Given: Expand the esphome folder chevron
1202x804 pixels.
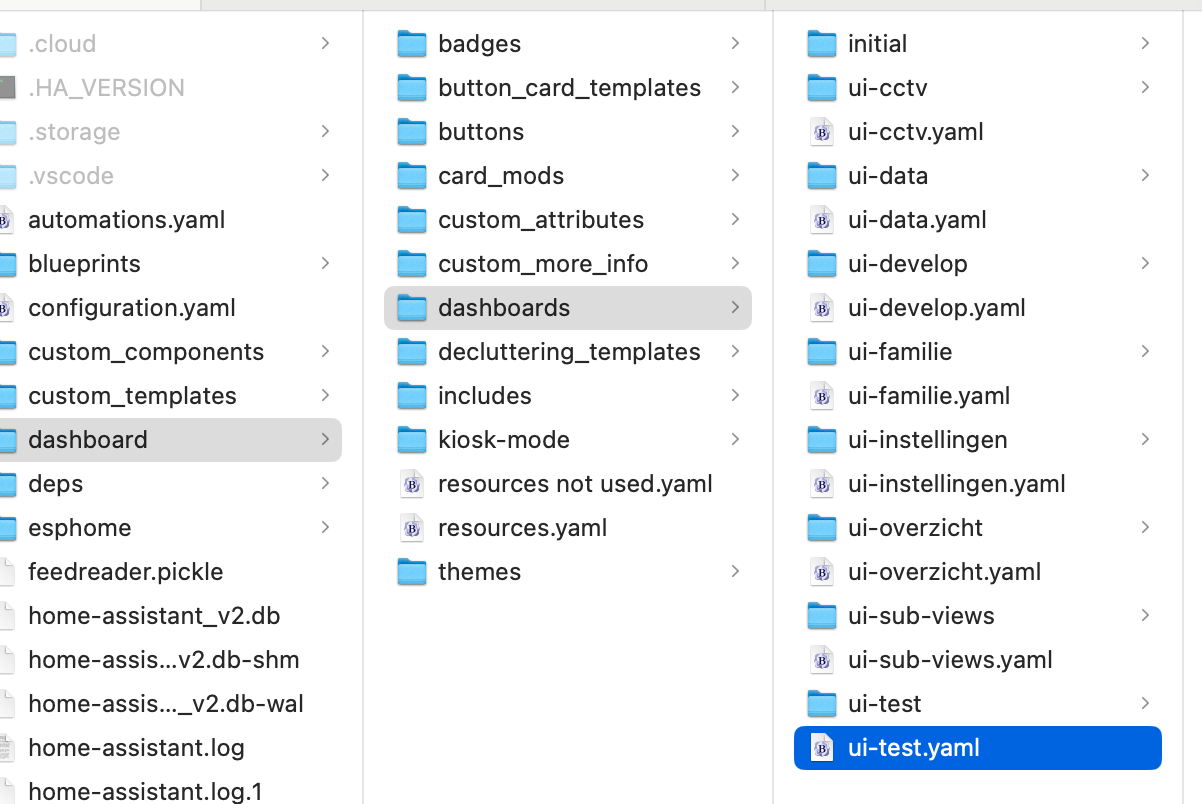Looking at the screenshot, I should [325, 527].
